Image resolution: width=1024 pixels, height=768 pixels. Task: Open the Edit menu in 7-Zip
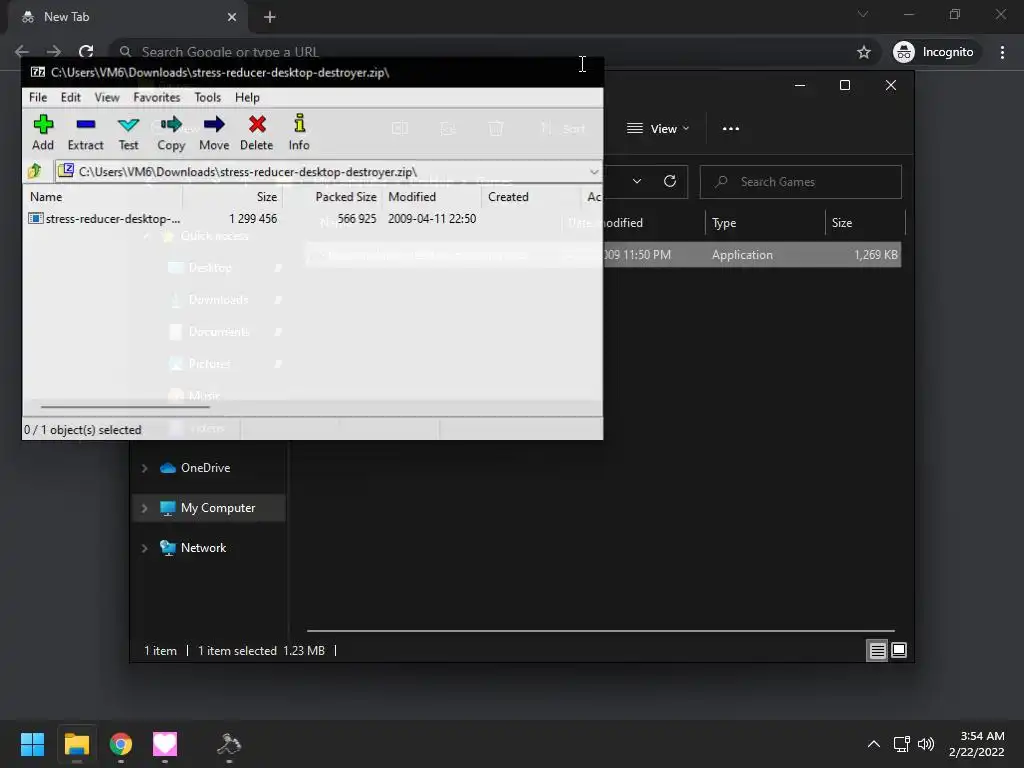[71, 97]
